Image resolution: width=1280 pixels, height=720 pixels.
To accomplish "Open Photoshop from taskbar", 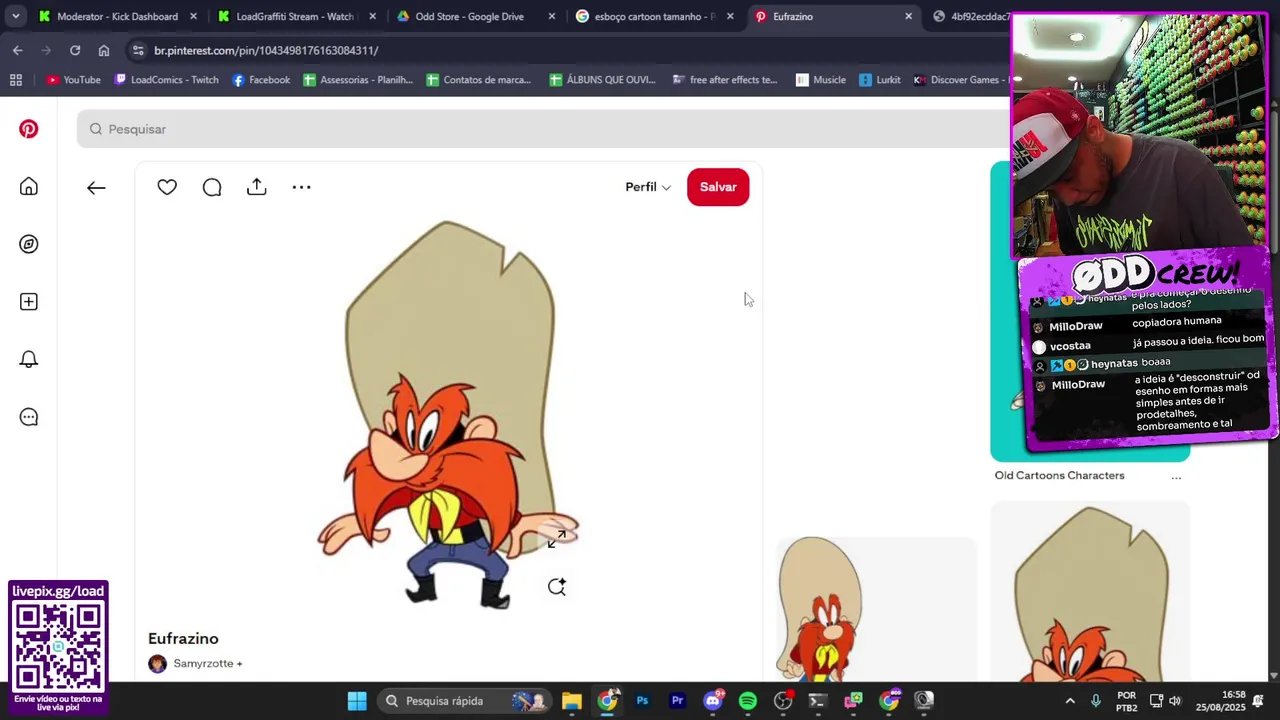I will (642, 701).
